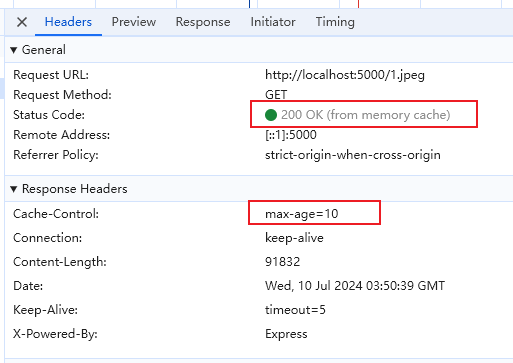Viewport: 513px width, 363px height.
Task: Click the GET request method value
Action: pos(276,95)
